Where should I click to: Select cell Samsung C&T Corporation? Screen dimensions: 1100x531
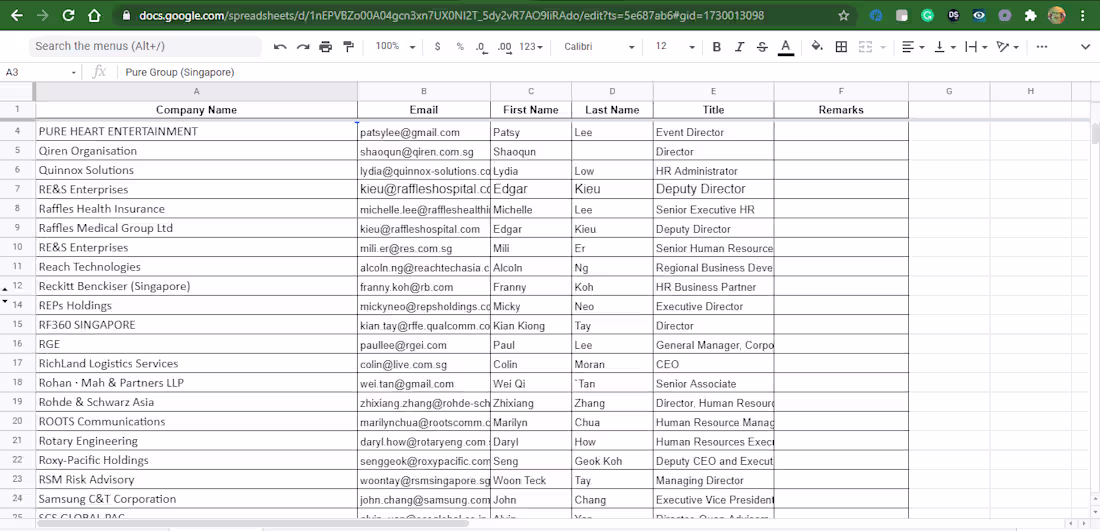tap(196, 499)
